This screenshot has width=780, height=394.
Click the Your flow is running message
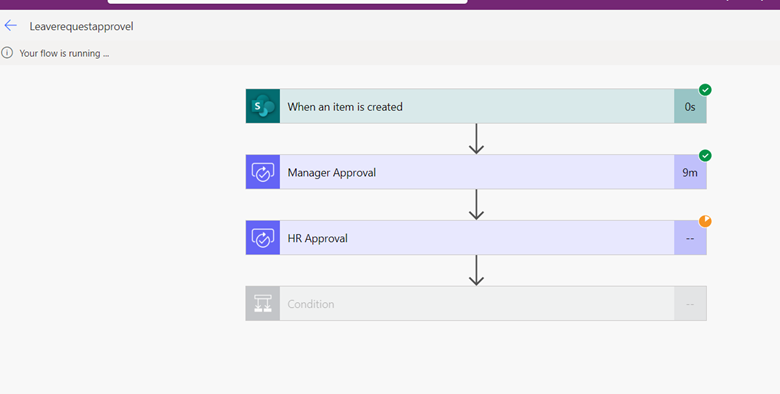click(64, 53)
